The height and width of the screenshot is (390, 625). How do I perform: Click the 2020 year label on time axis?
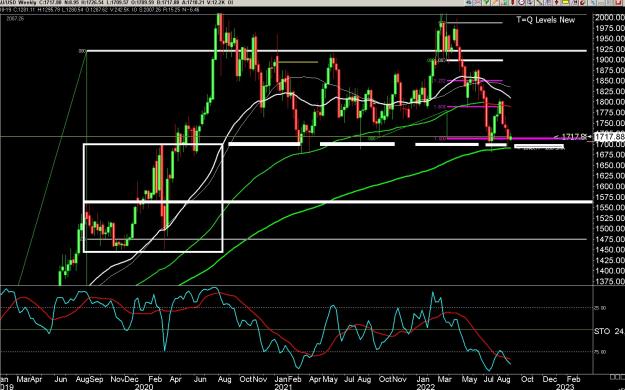click(x=144, y=386)
